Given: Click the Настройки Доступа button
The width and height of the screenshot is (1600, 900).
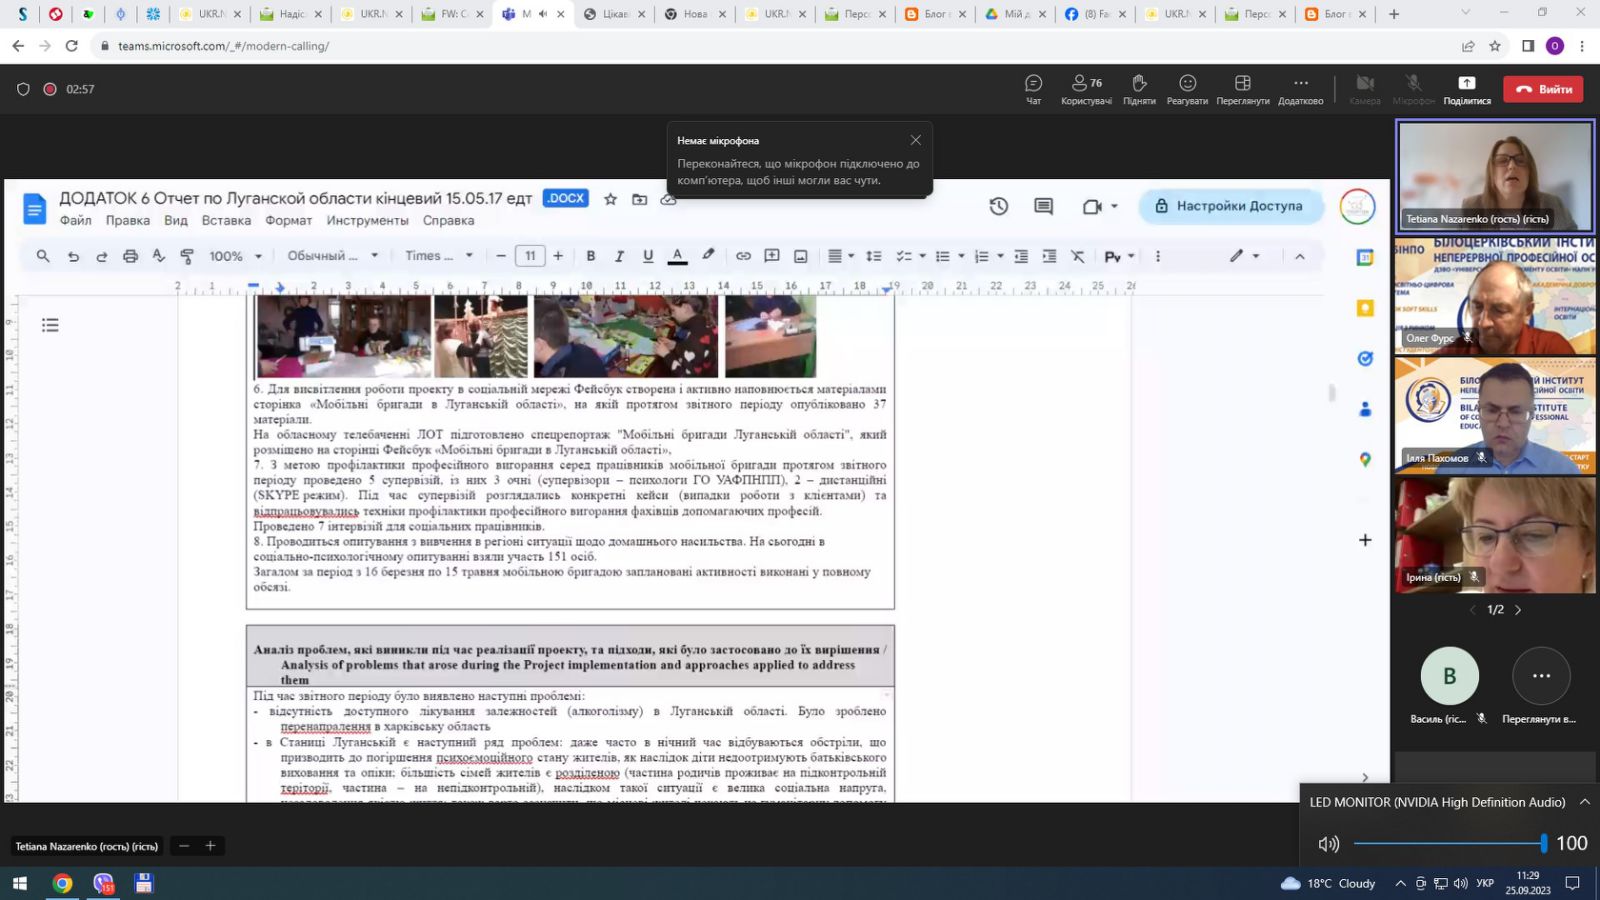Looking at the screenshot, I should point(1231,206).
